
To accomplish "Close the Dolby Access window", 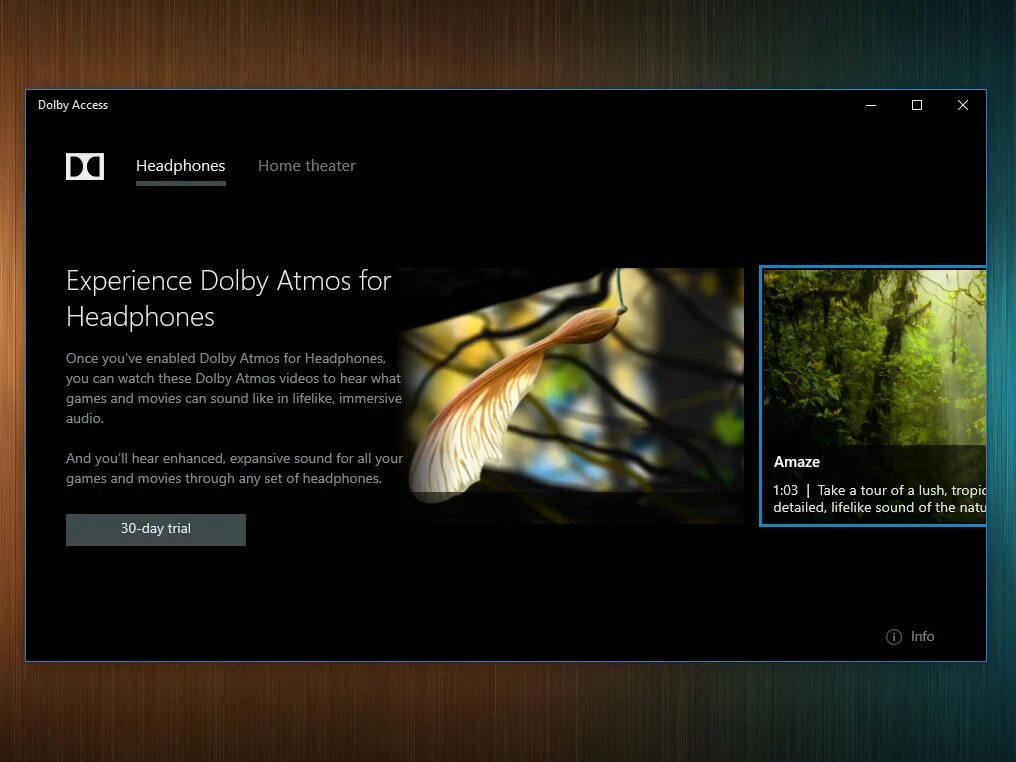I will tap(963, 105).
